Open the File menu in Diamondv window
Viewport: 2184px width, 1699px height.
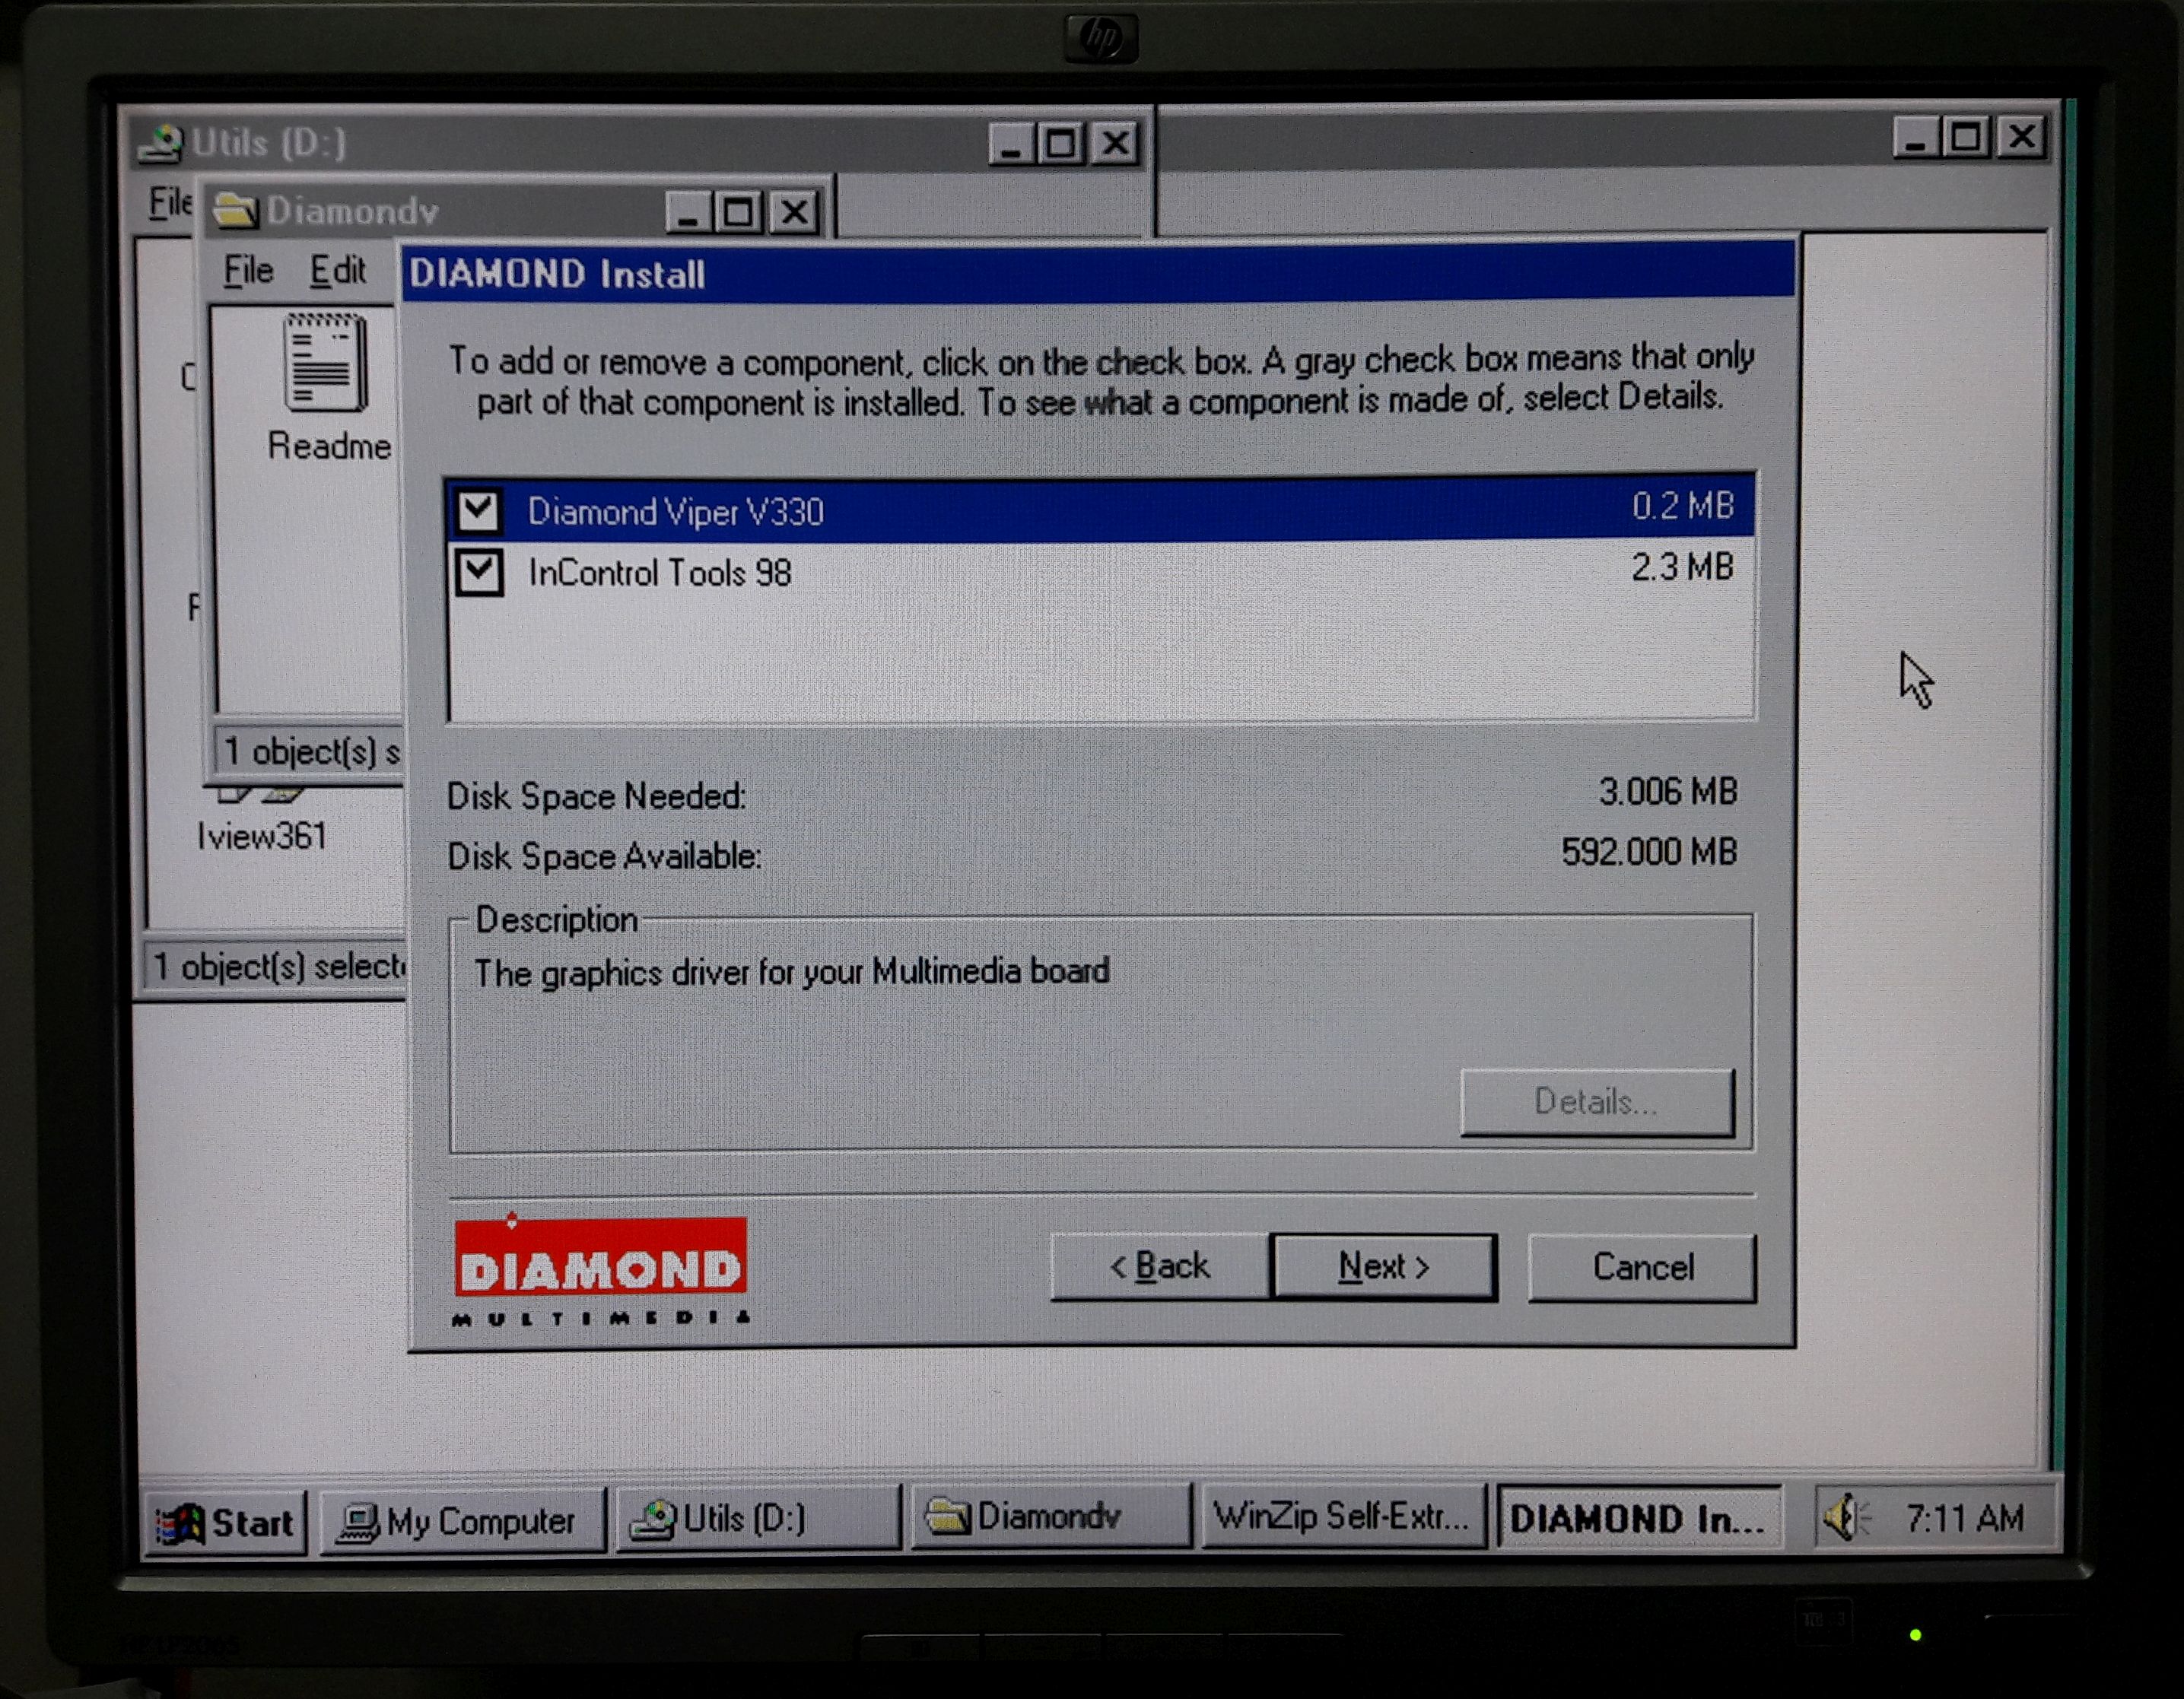point(248,270)
